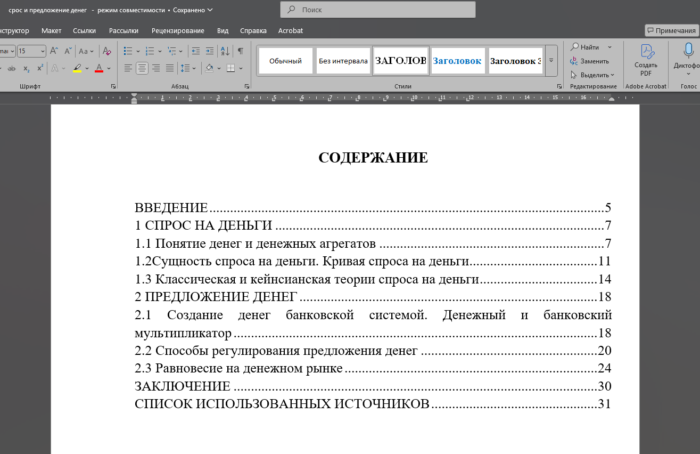Apply paragraph shading fill

pyautogui.click(x=209, y=68)
